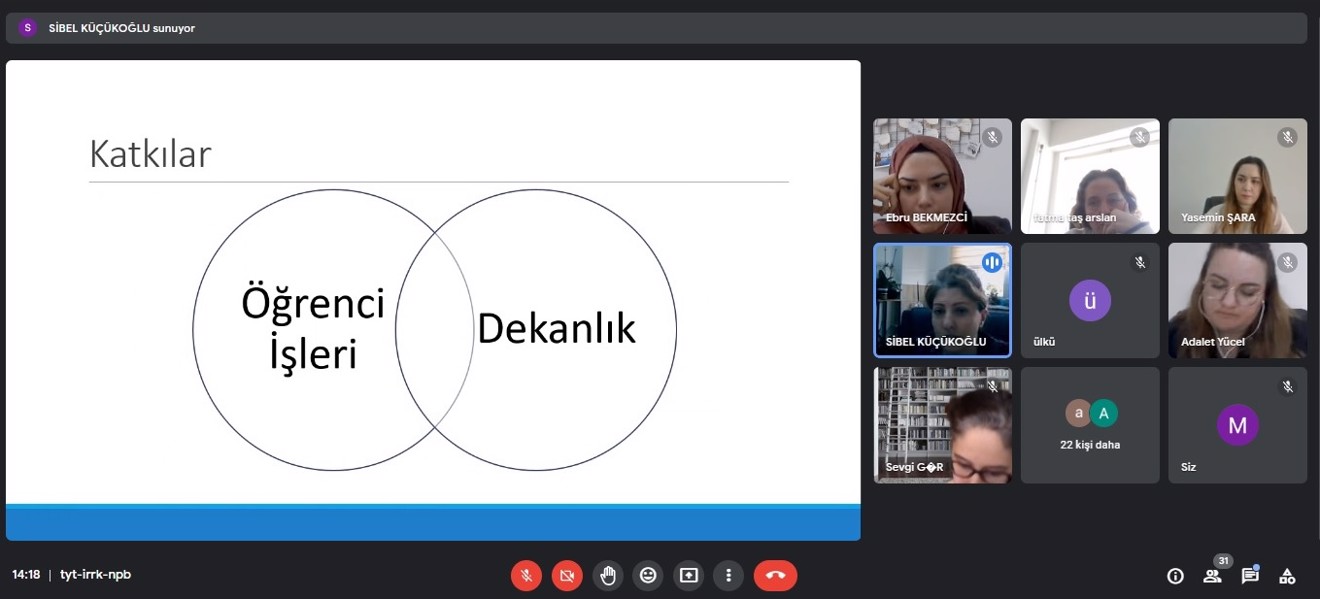1320x599 pixels.
Task: Click the meeting code tyt-irrk-npb
Action: click(95, 575)
